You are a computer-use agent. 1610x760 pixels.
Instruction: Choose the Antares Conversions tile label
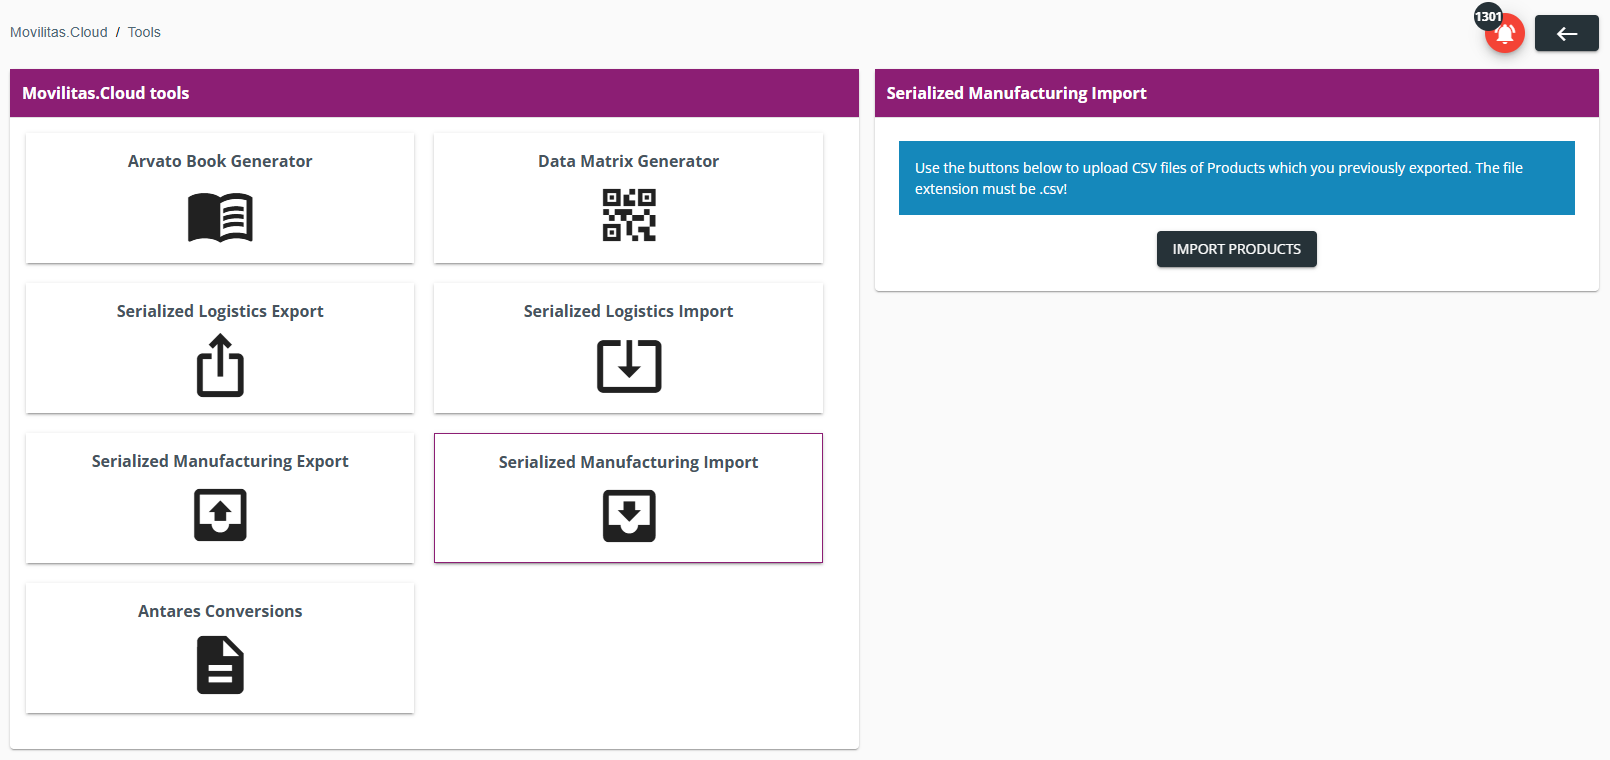pyautogui.click(x=220, y=611)
